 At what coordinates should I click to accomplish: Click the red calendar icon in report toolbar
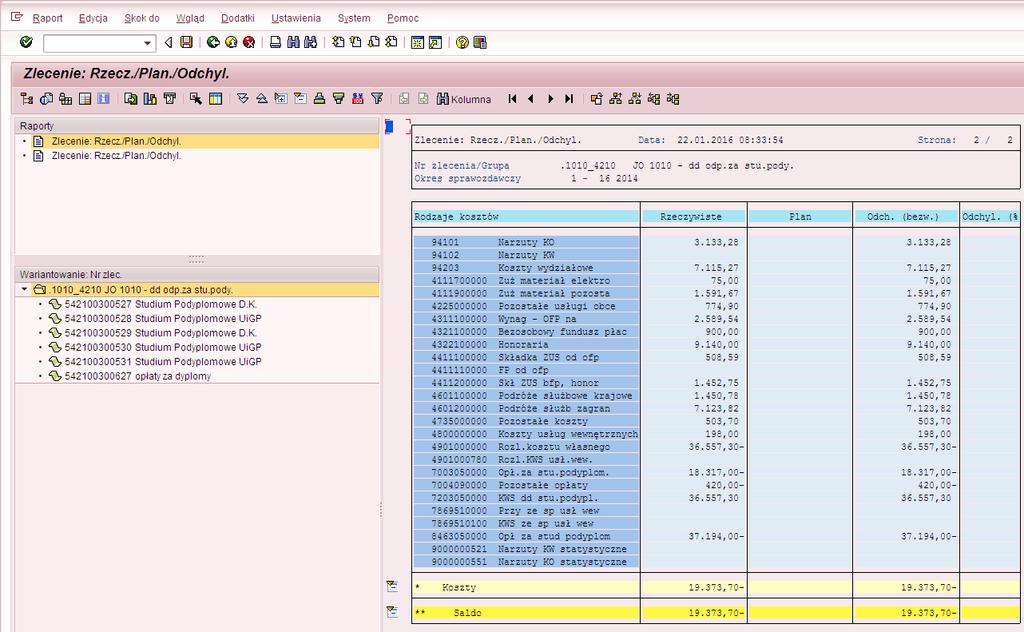pyautogui.click(x=357, y=99)
